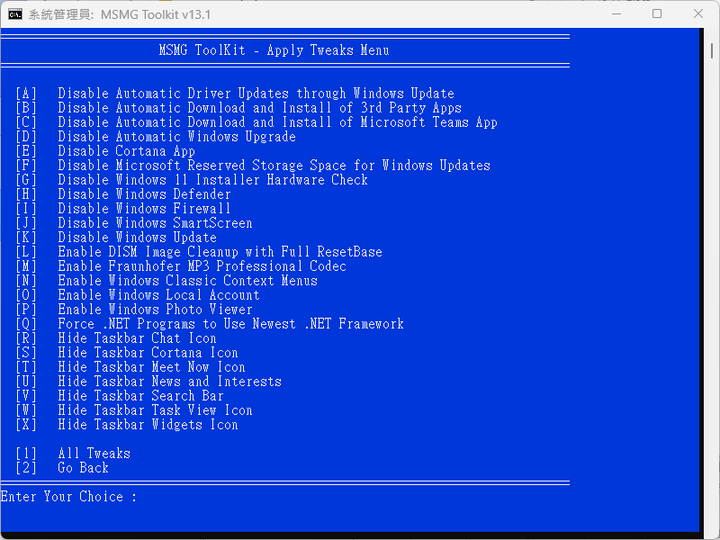720x540 pixels.
Task: Select Disable Microsoft Reserved Storage Space entry
Action: (253, 165)
